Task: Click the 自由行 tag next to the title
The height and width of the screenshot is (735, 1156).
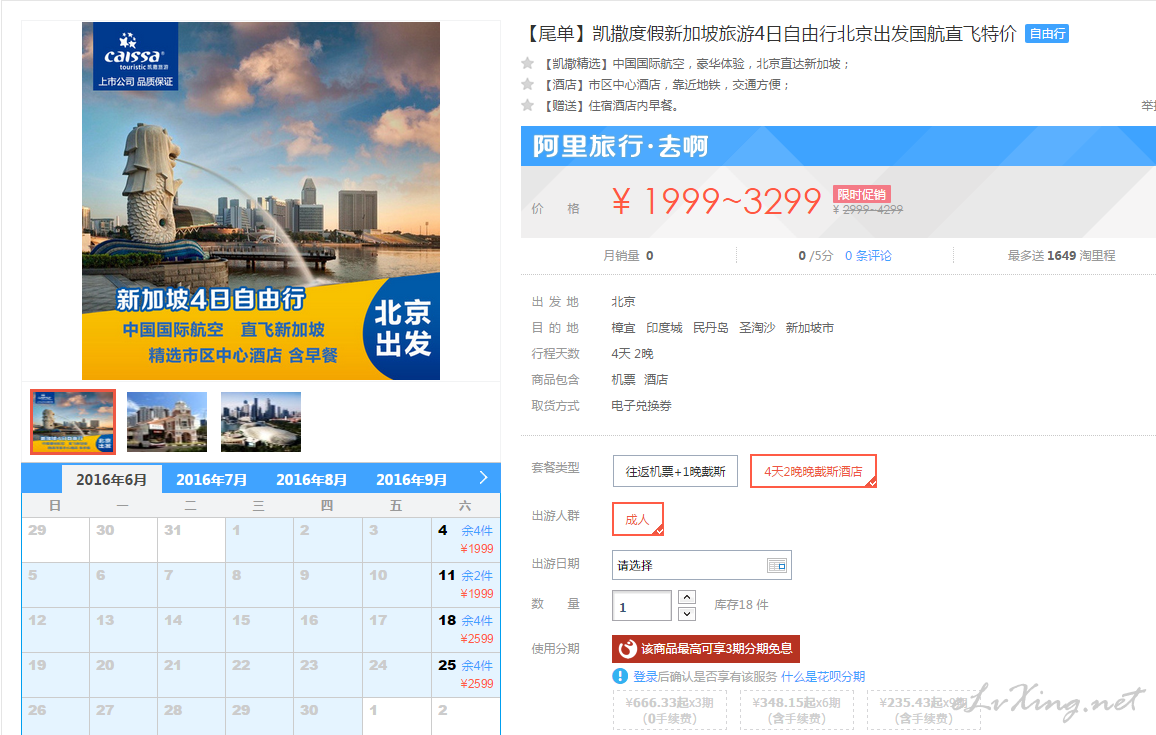Action: (1047, 34)
